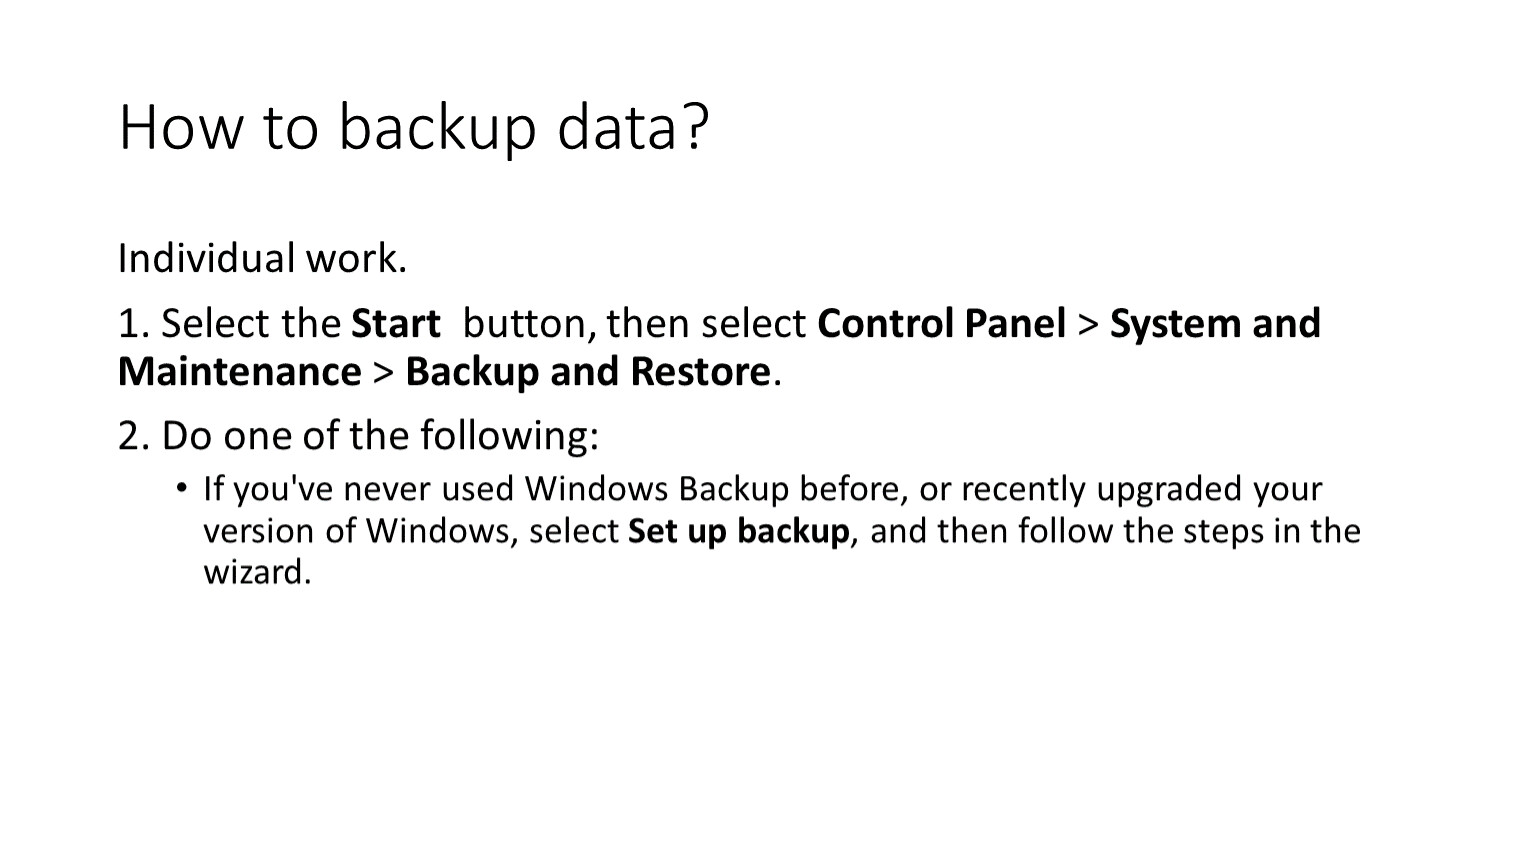Click the word 'data?' in the title
Viewport: 1533px width, 864px height.
tap(633, 127)
